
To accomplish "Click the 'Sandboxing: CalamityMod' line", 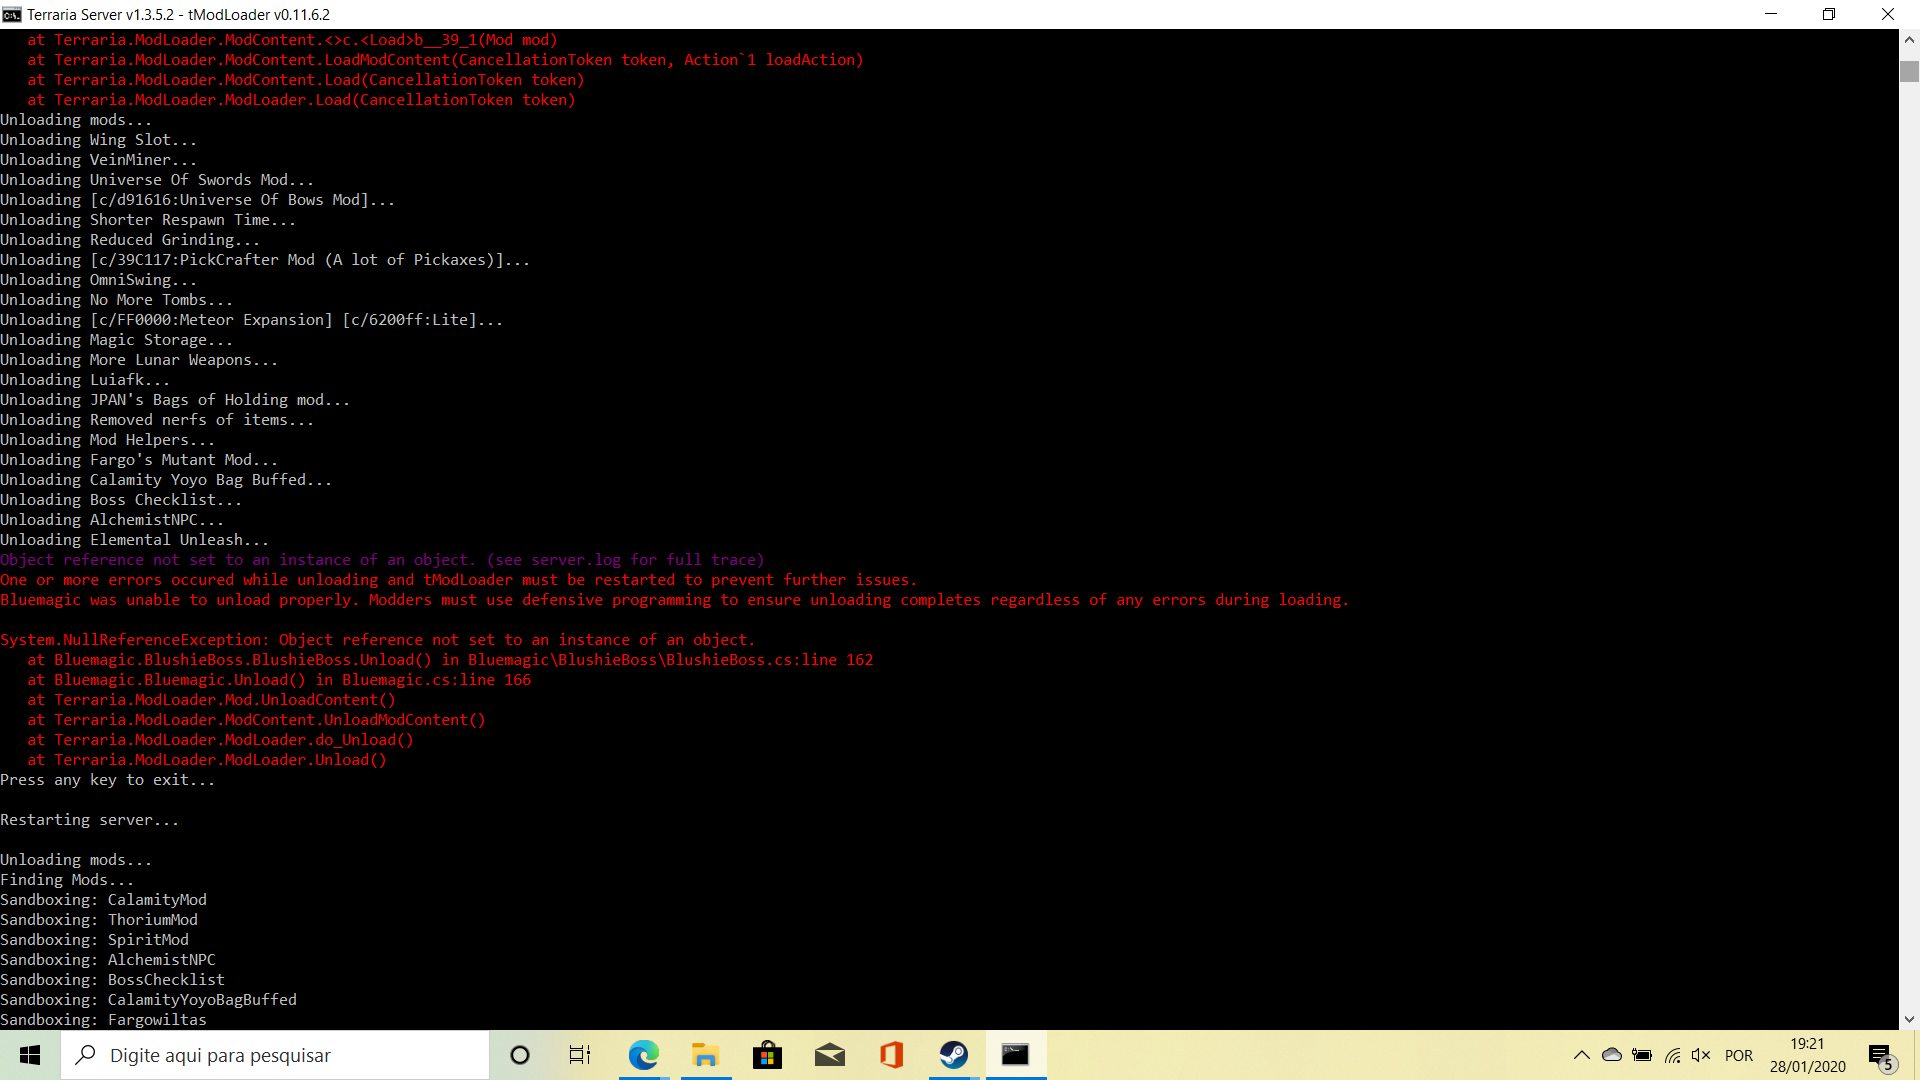I will [x=103, y=900].
